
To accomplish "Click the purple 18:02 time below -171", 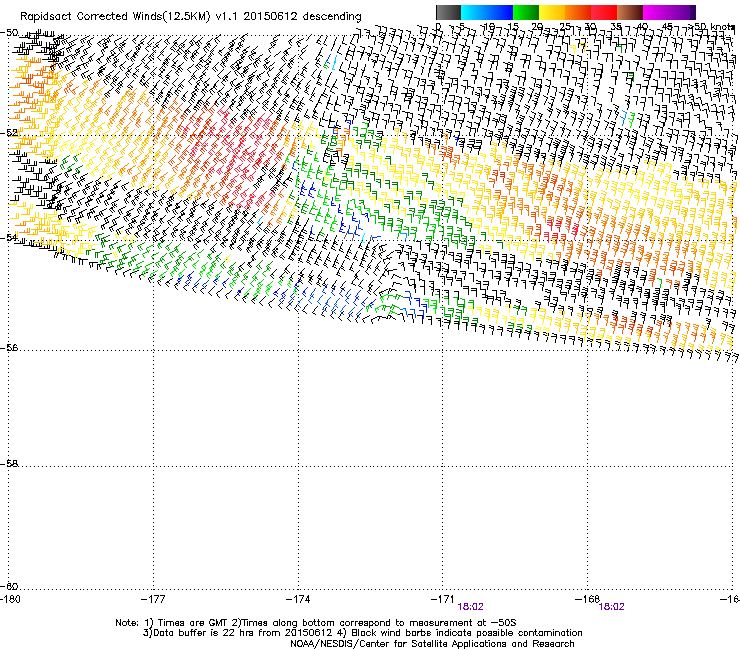I will (471, 607).
